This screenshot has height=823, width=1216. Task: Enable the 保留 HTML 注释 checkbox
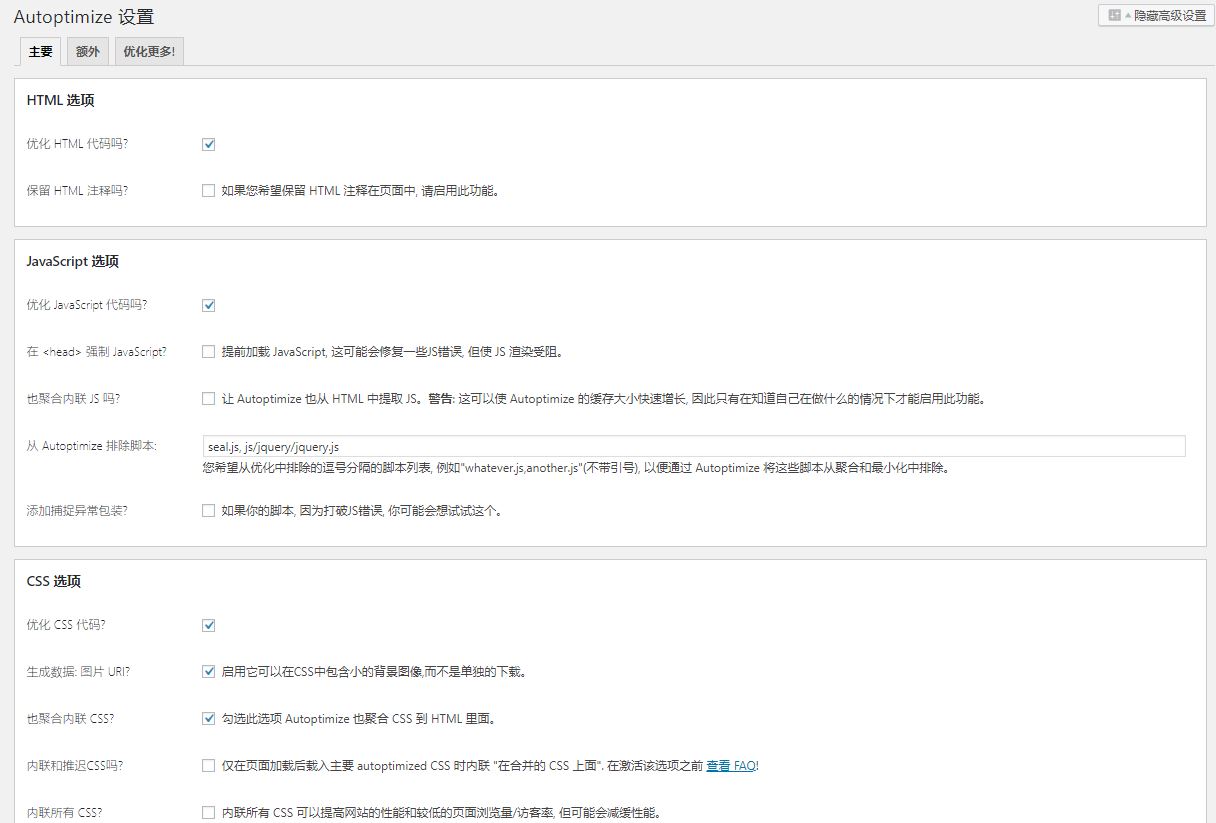(208, 190)
